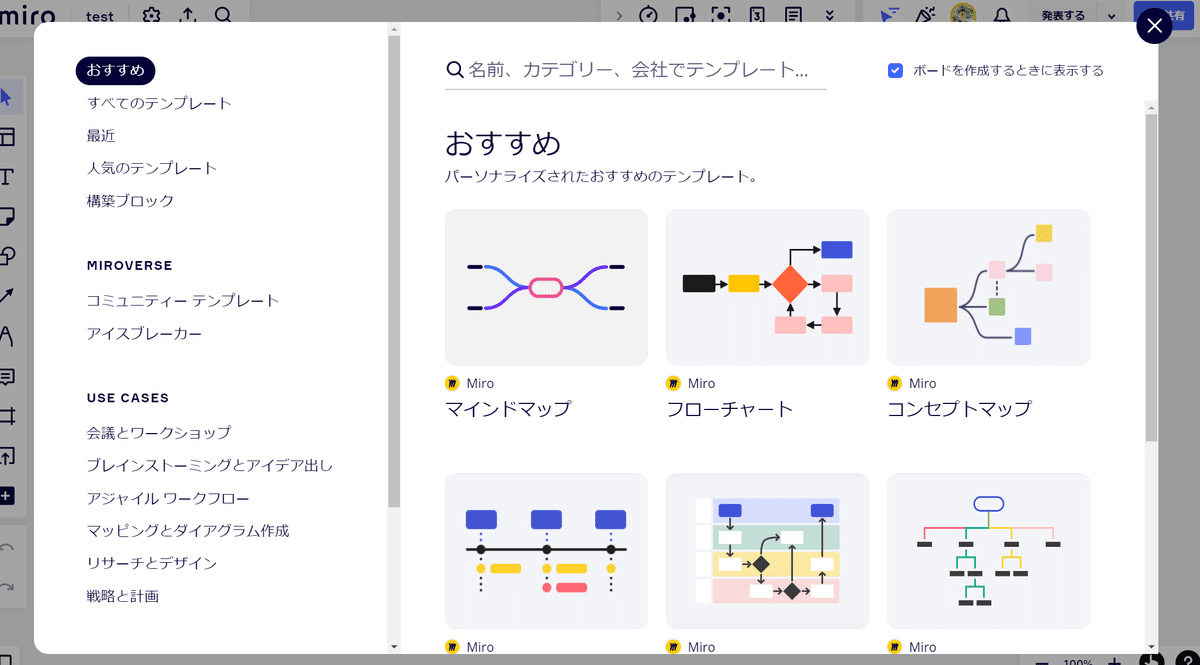The width and height of the screenshot is (1200, 665).
Task: Close the template picker dialog
Action: 1155,26
